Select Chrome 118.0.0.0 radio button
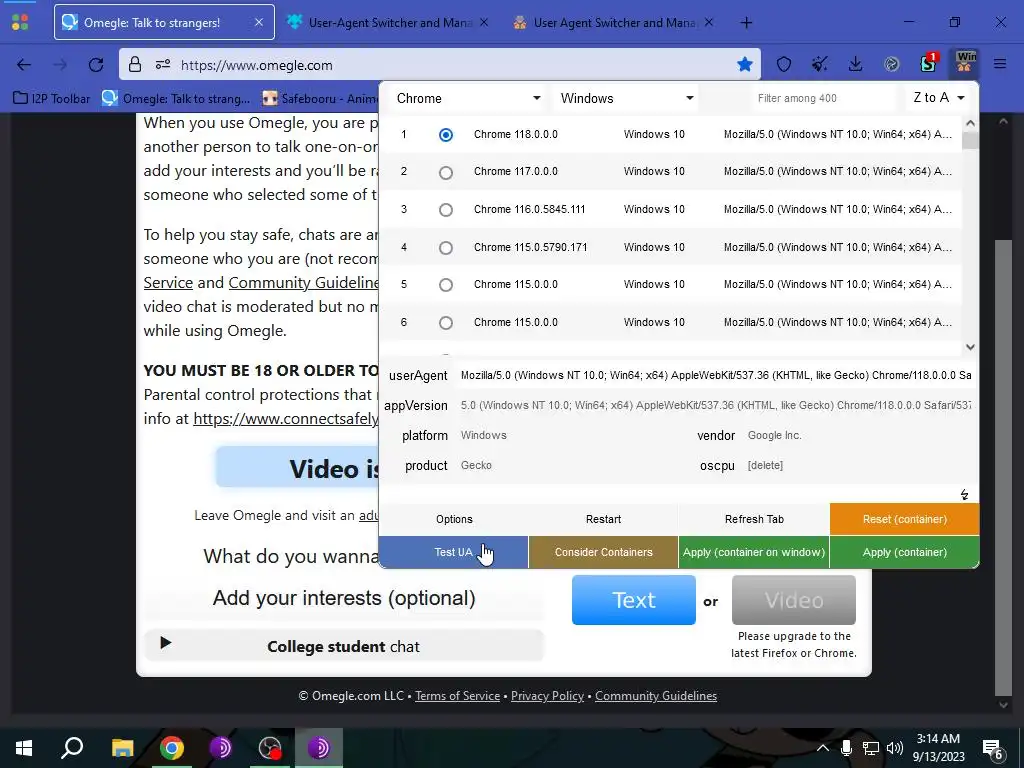The height and width of the screenshot is (768, 1024). (x=445, y=135)
